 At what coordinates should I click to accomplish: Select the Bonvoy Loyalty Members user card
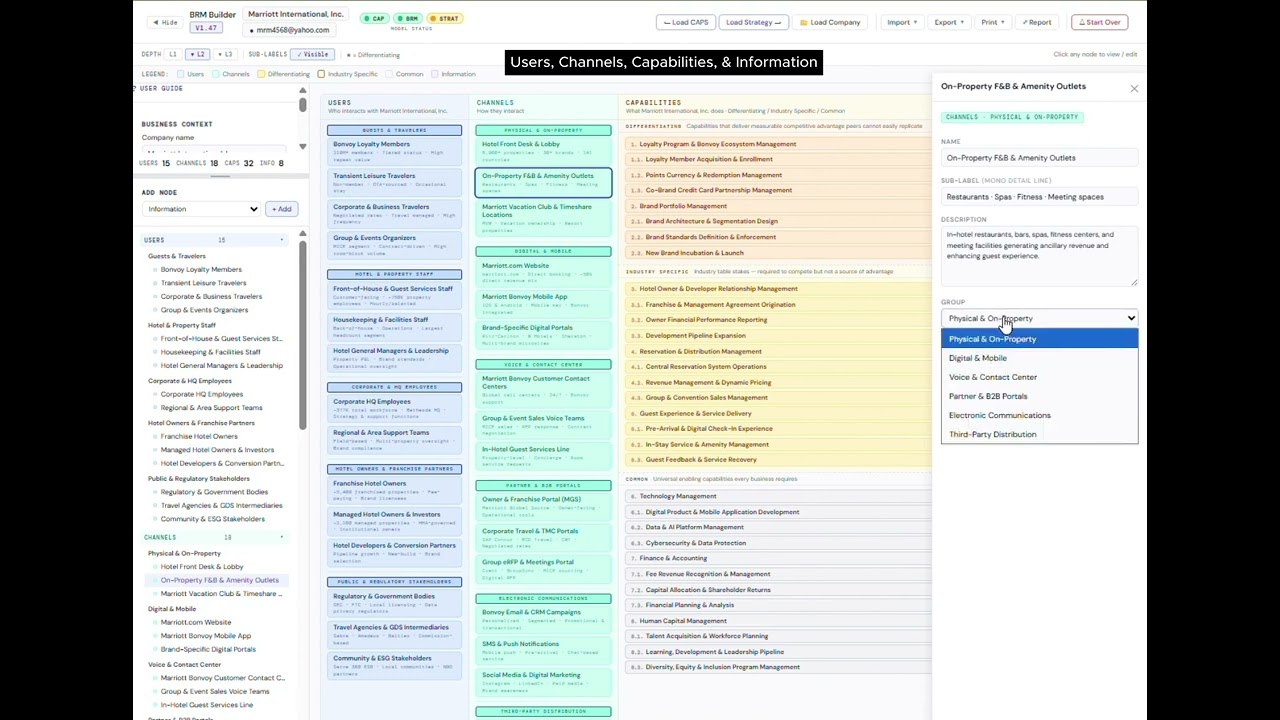coord(394,152)
